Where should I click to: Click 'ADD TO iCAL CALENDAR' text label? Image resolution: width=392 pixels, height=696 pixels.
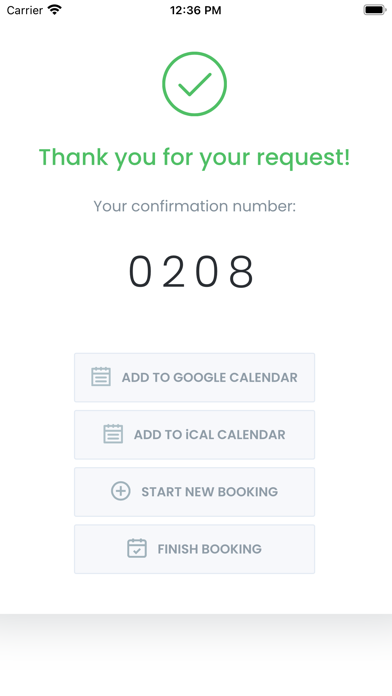[210, 435]
